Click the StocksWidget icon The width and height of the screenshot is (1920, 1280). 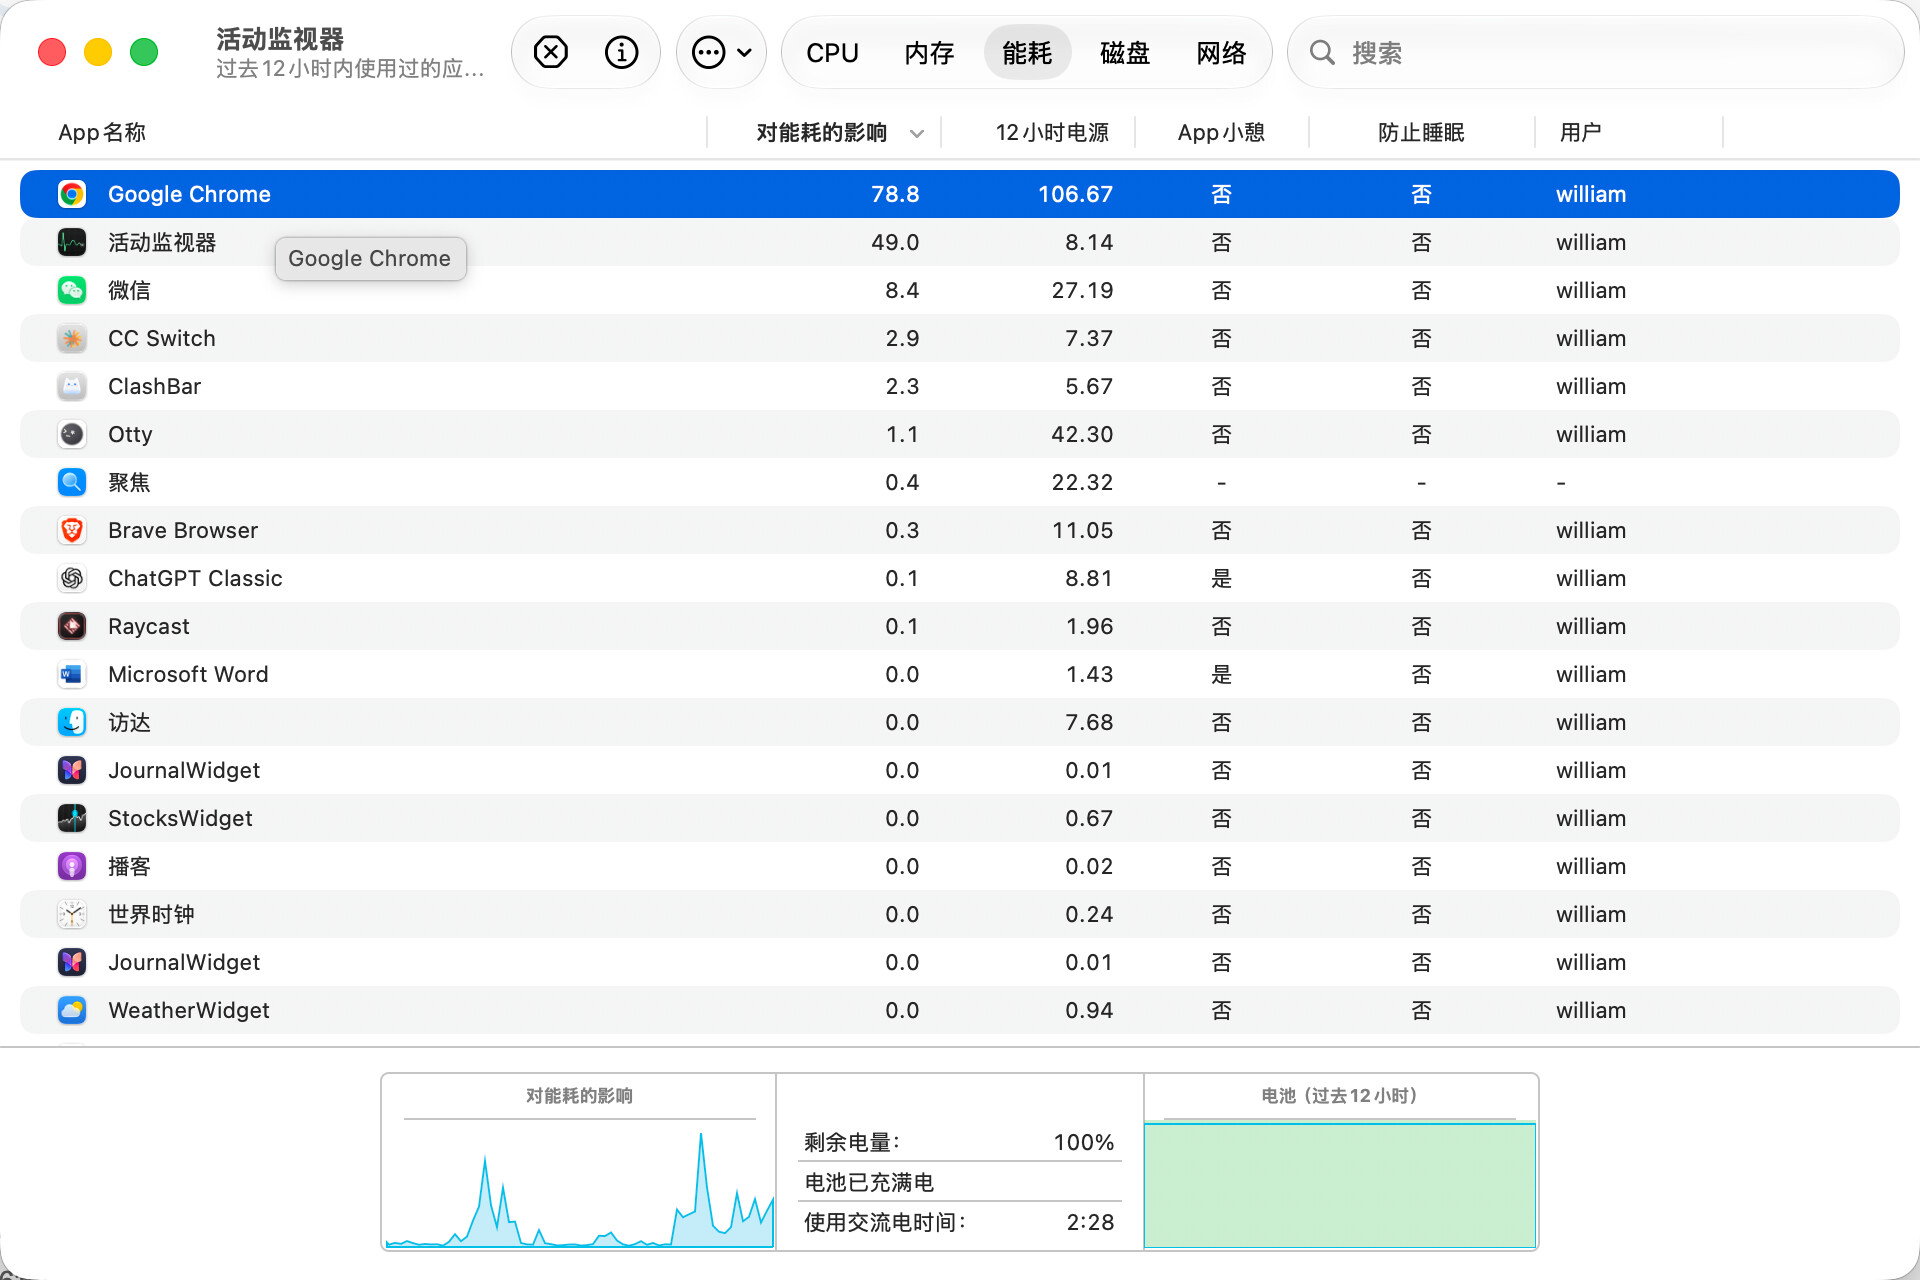[x=72, y=818]
